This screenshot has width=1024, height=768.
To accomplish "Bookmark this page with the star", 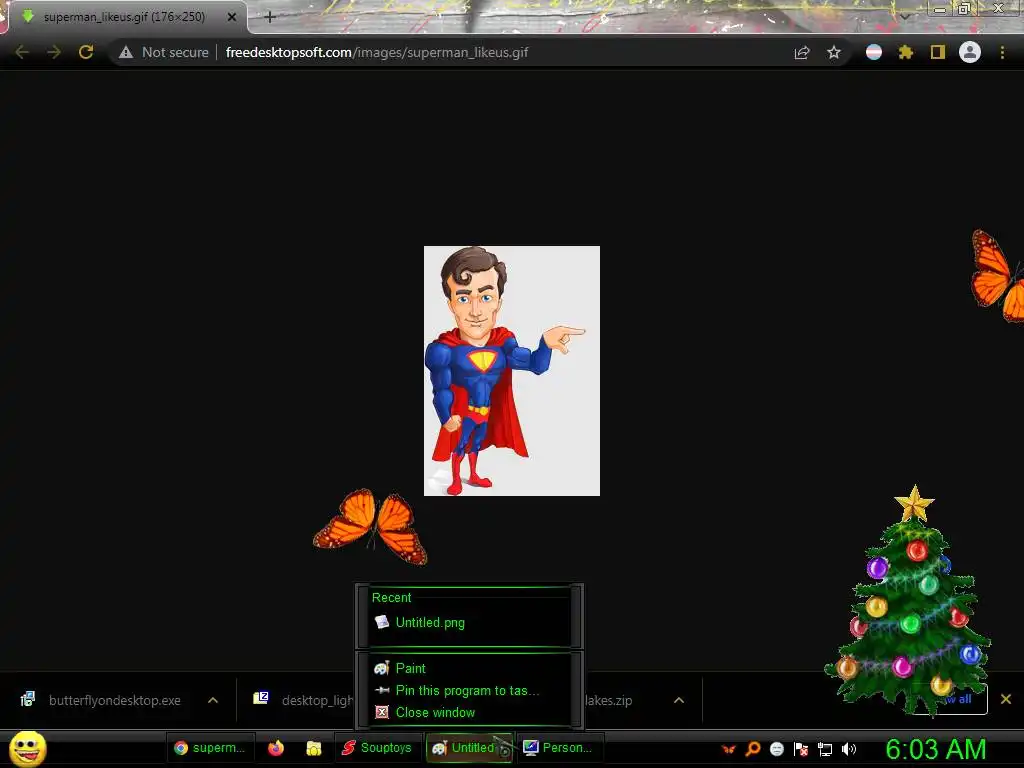I will click(834, 52).
